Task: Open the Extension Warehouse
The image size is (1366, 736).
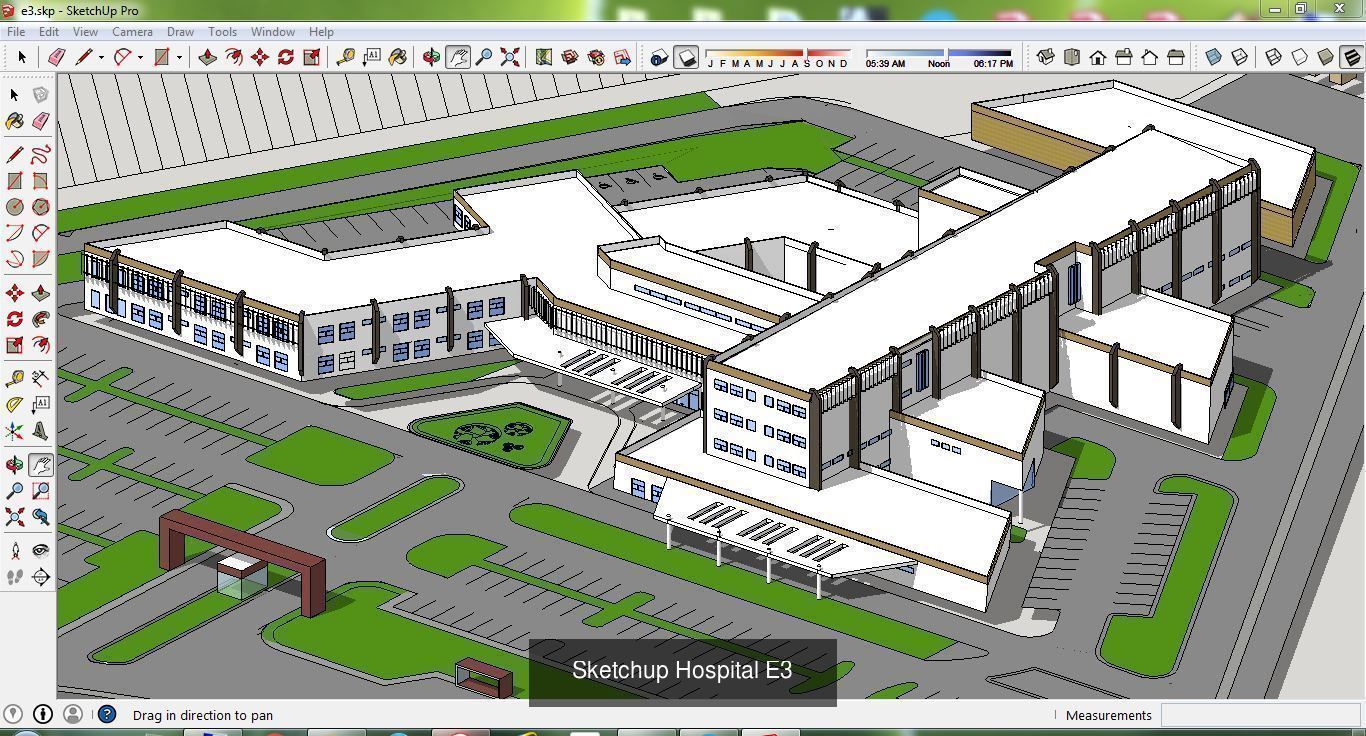Action: (x=596, y=57)
